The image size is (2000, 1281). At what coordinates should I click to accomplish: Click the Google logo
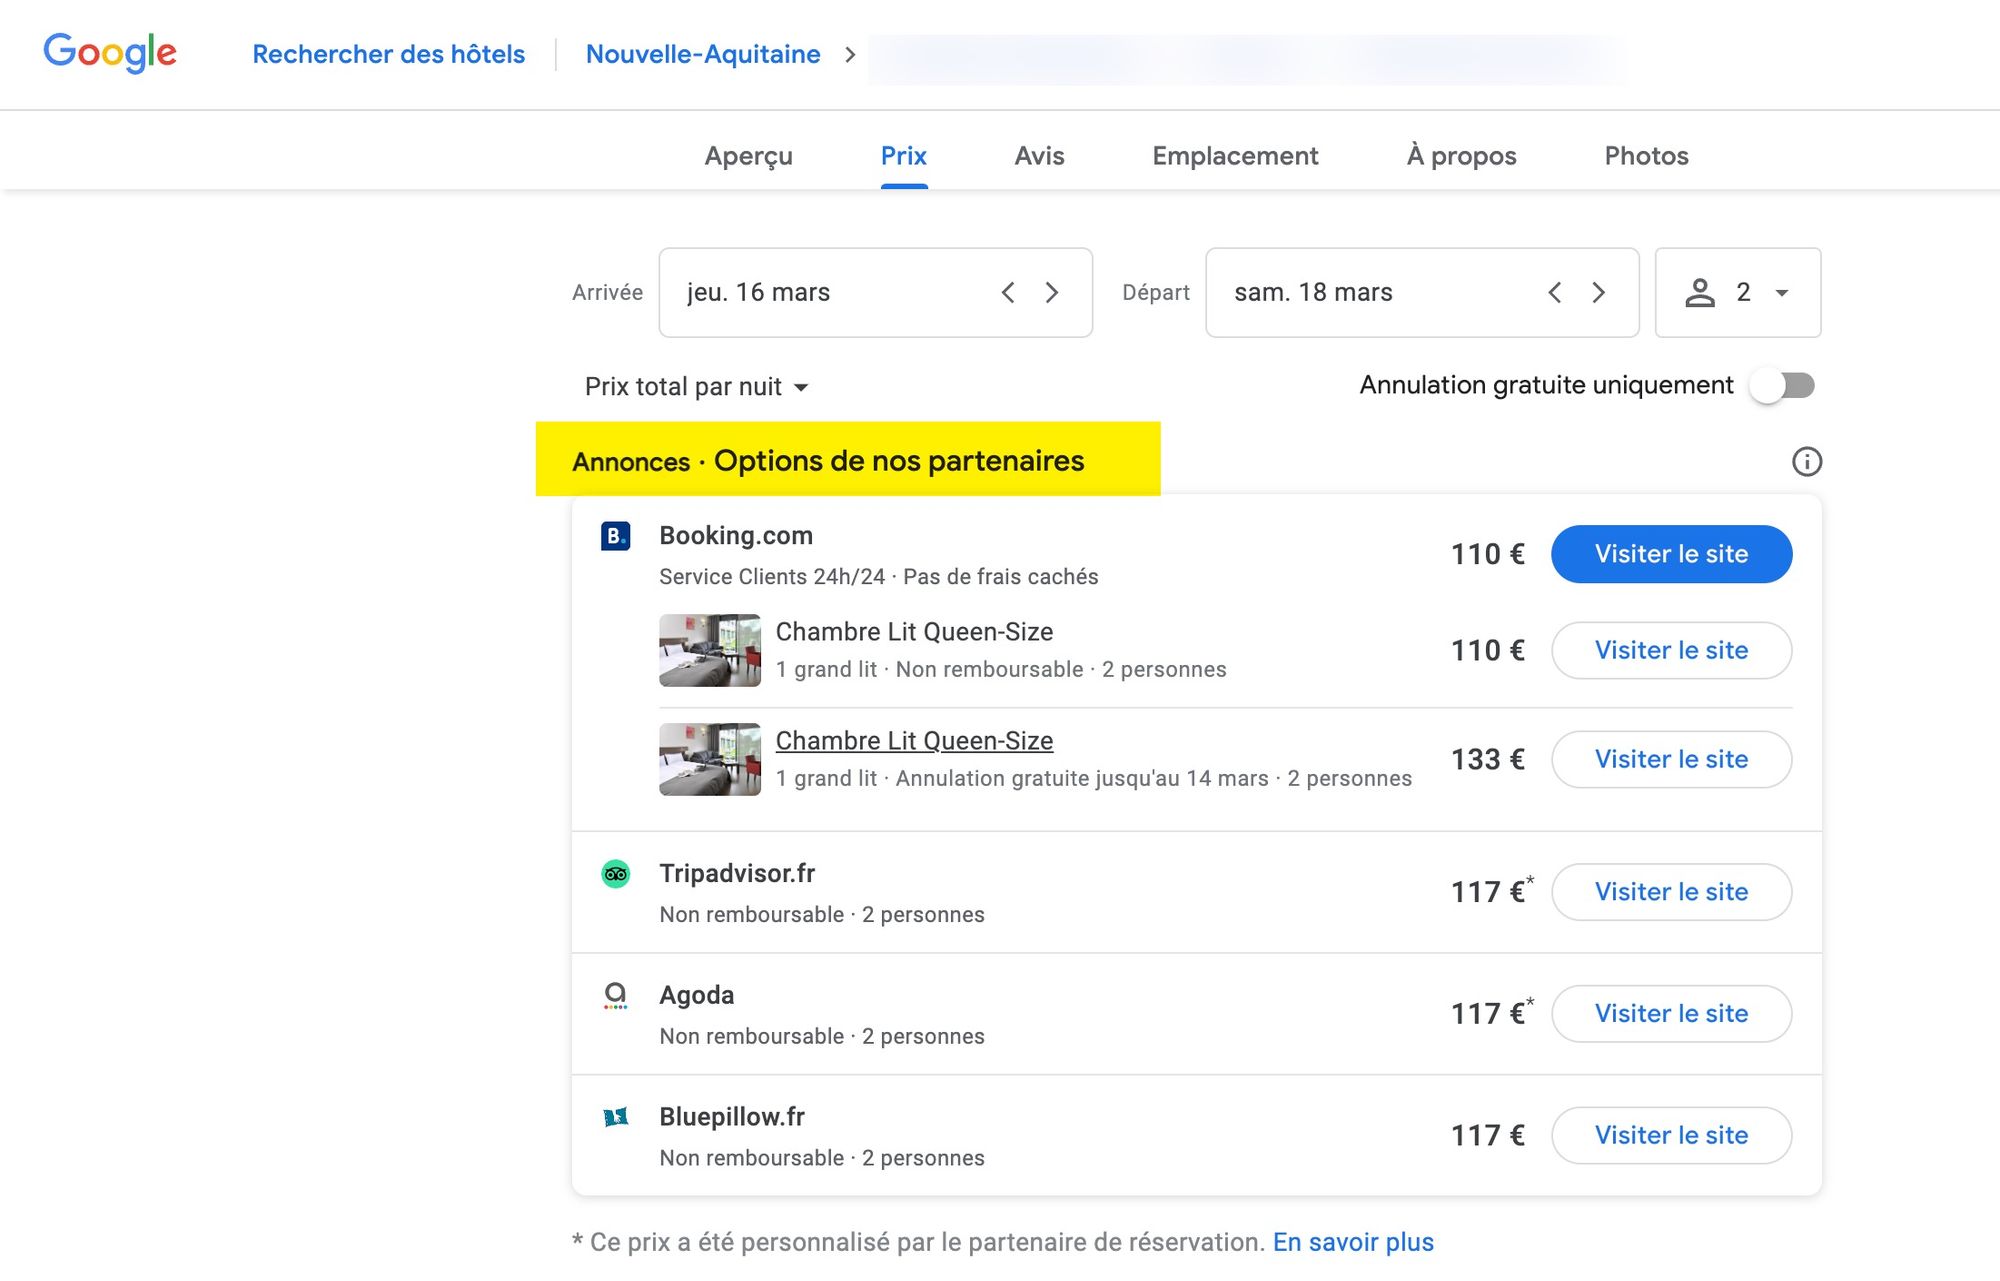coord(110,53)
